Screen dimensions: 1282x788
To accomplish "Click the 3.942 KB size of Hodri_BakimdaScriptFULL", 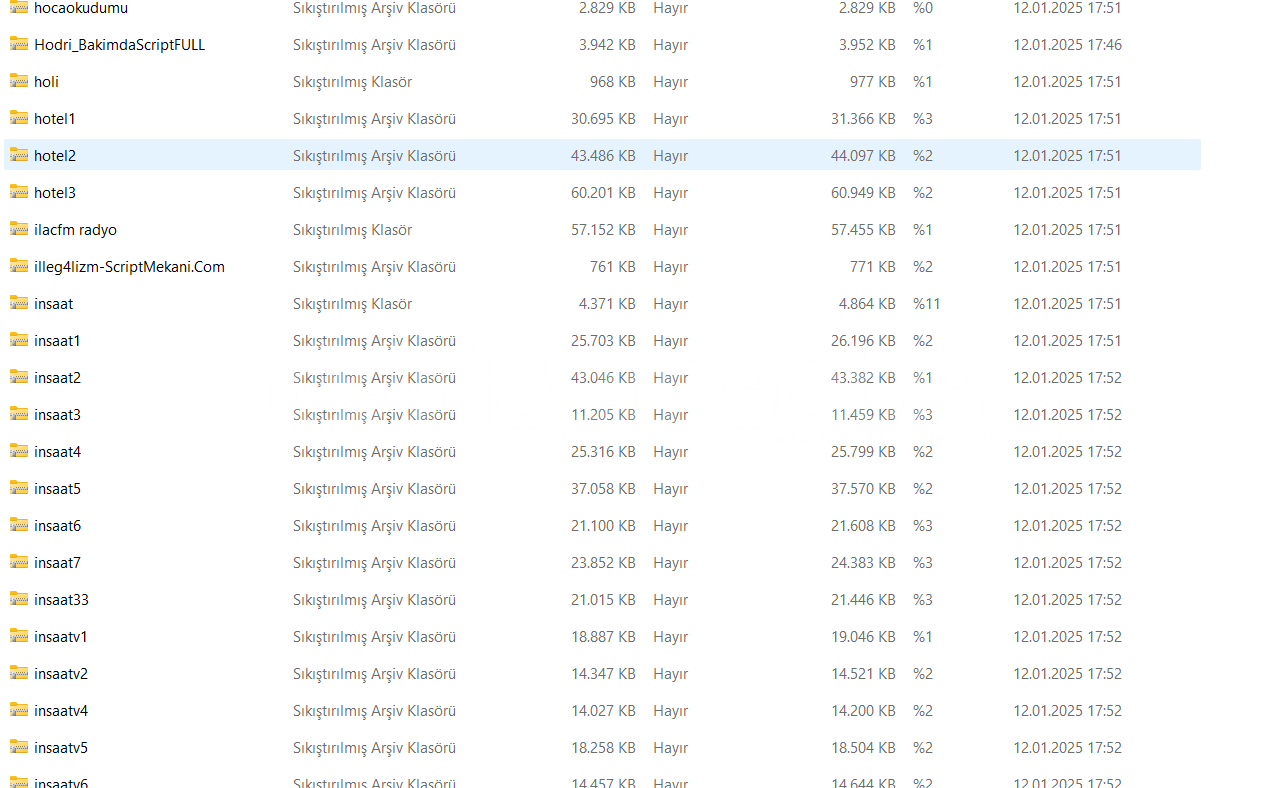I will [x=607, y=45].
